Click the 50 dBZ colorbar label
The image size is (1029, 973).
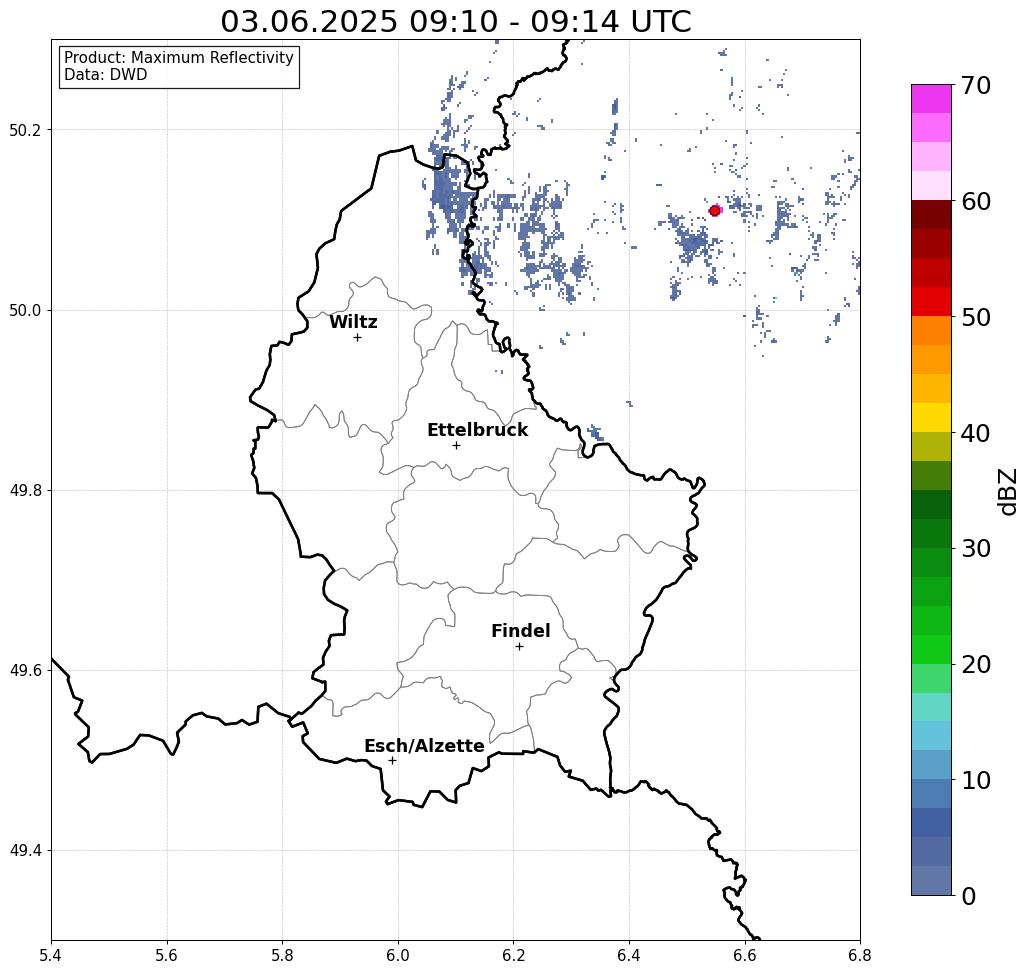[975, 318]
